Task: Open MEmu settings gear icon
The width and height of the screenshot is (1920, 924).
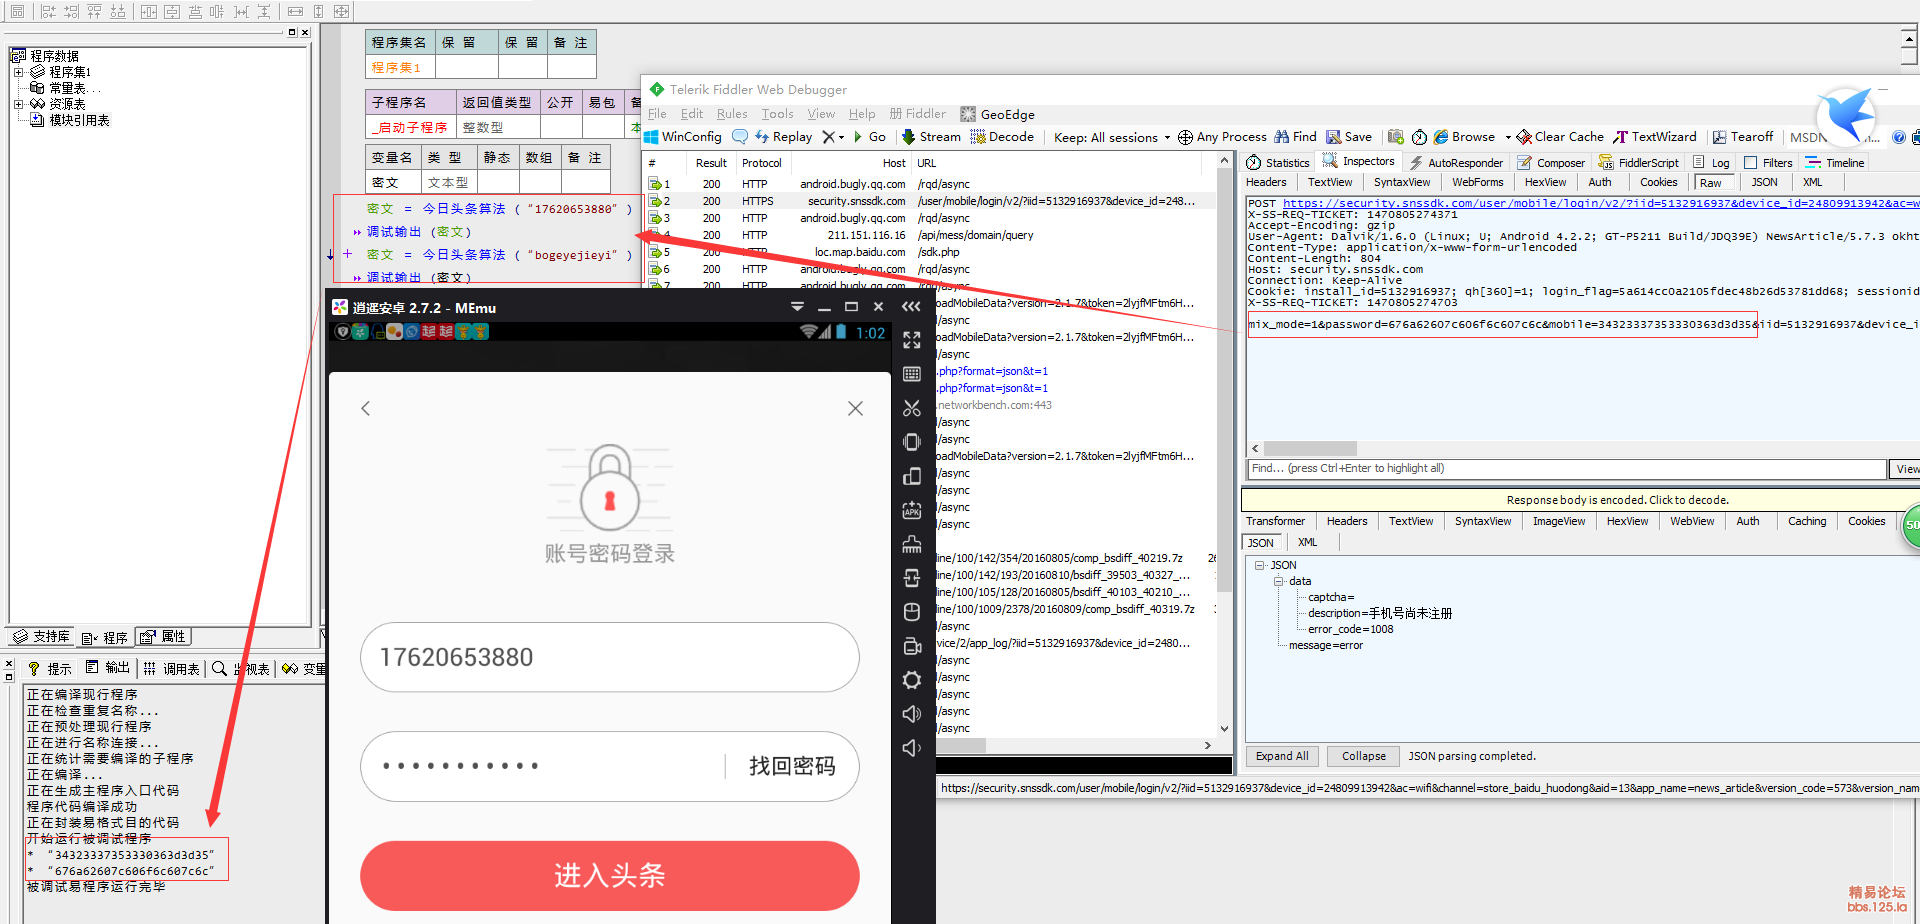Action: pos(911,680)
